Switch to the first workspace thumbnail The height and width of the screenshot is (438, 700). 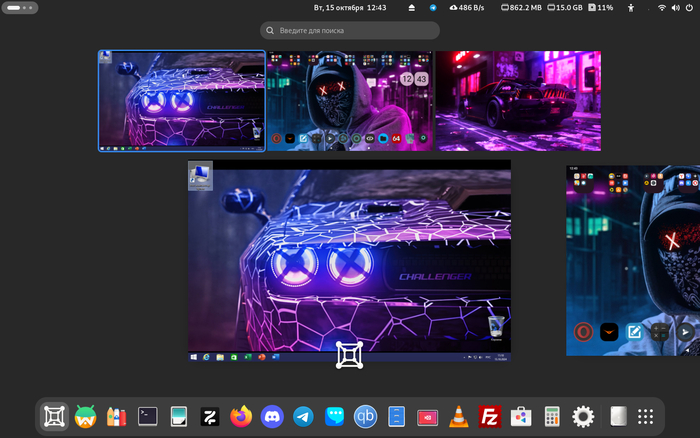click(182, 101)
